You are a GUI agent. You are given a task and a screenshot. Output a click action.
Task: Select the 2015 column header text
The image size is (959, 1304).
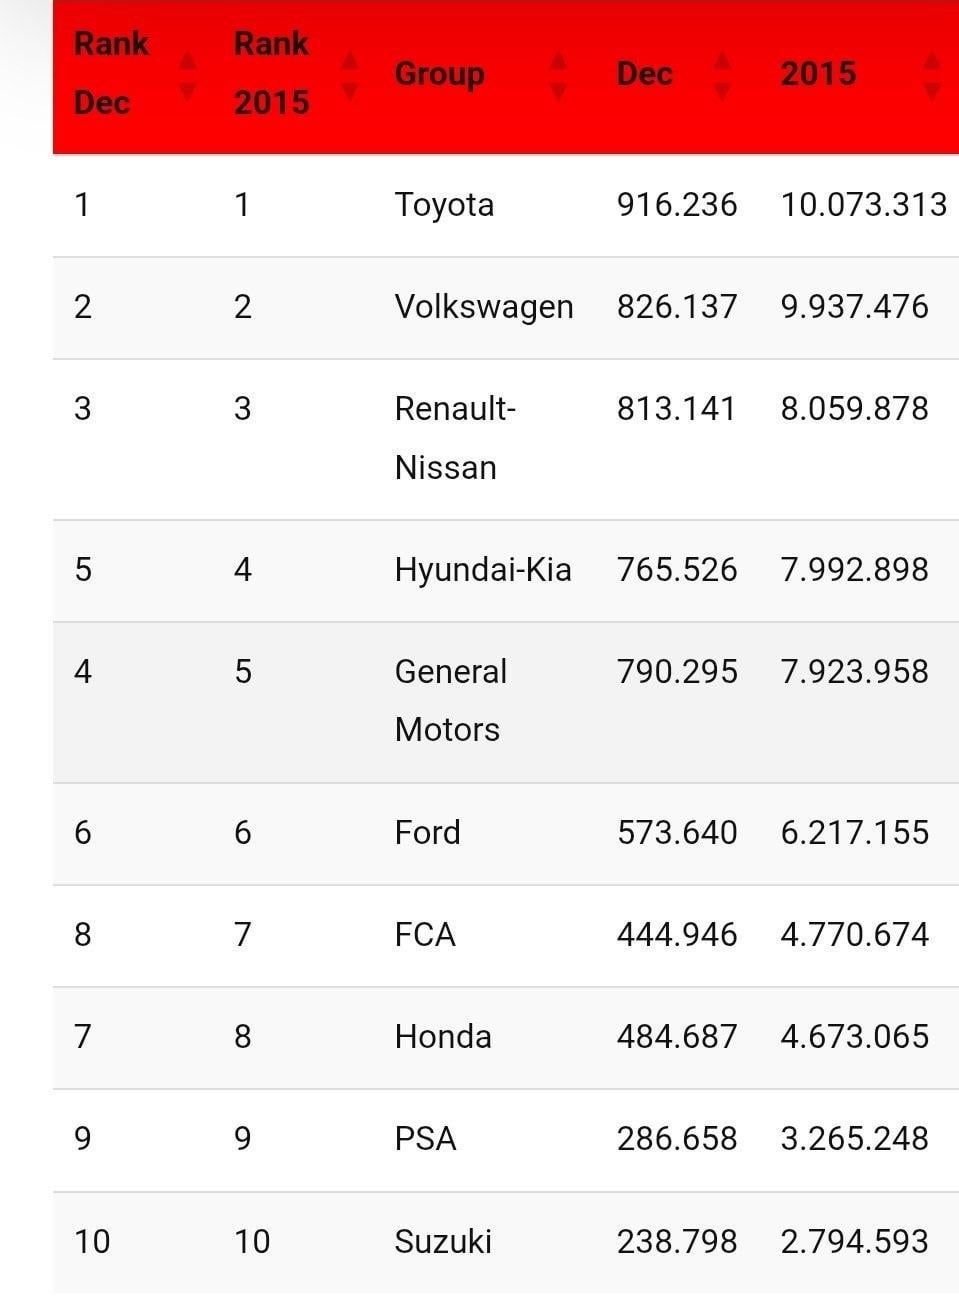pyautogui.click(x=818, y=74)
